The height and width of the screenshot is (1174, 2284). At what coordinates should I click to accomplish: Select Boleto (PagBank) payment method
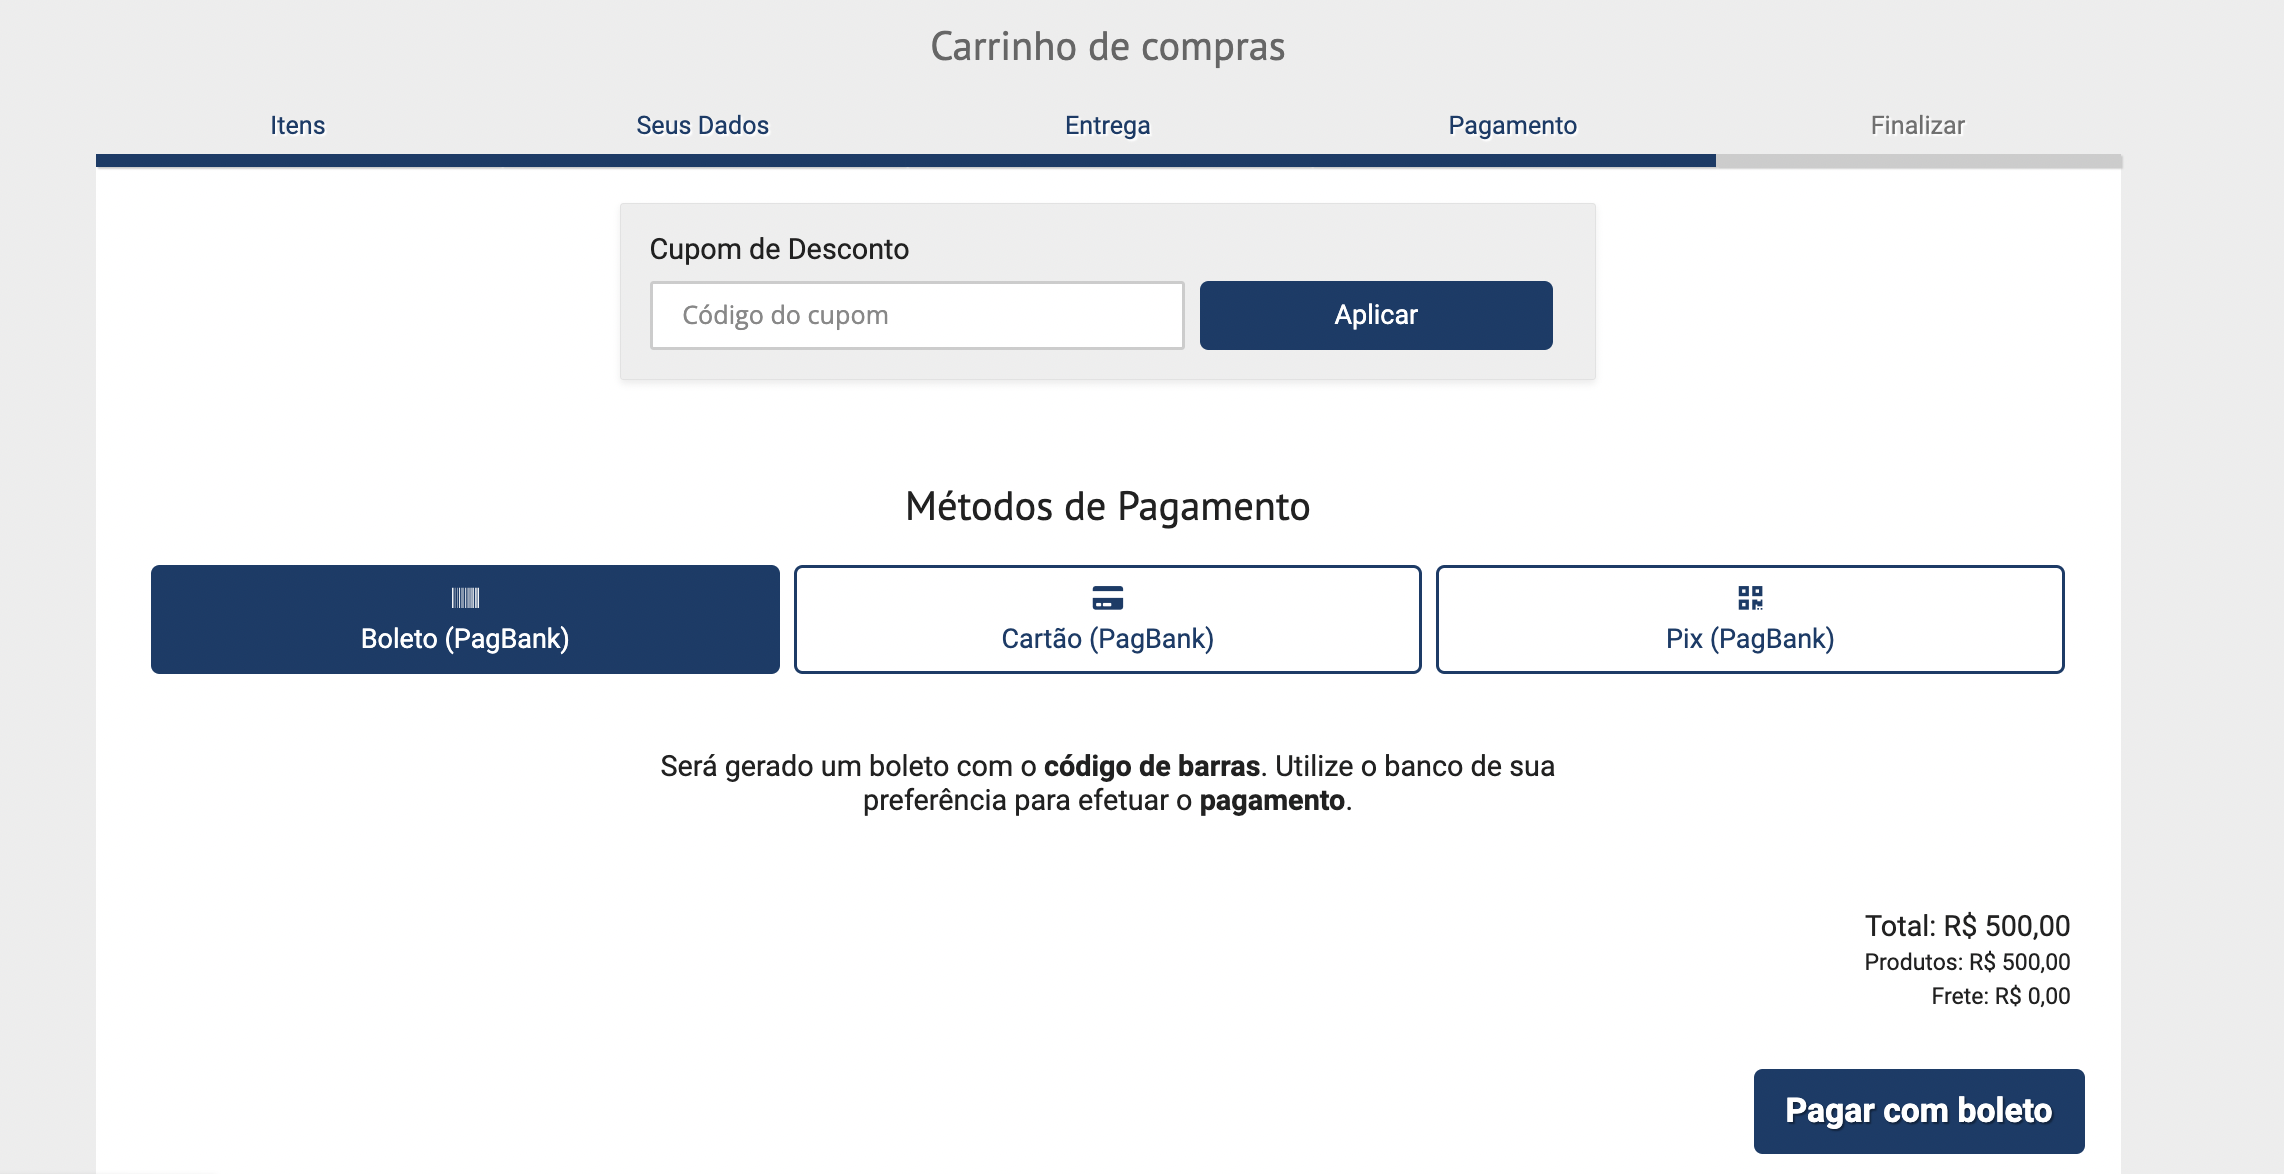tap(465, 620)
